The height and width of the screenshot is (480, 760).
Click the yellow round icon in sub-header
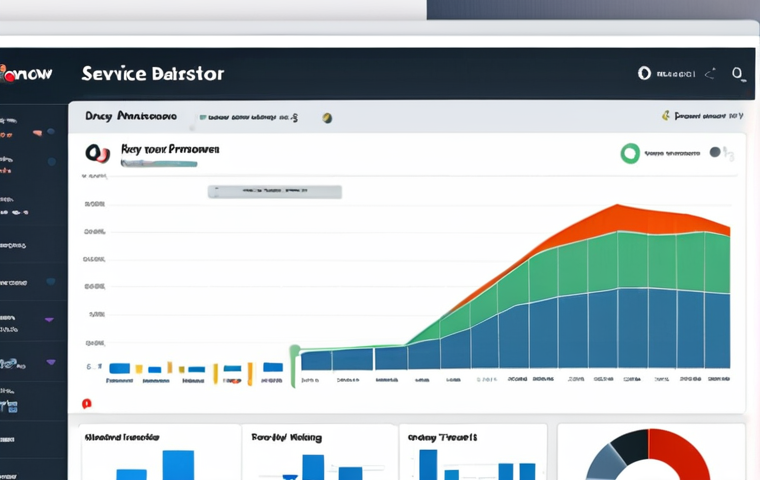click(x=327, y=118)
